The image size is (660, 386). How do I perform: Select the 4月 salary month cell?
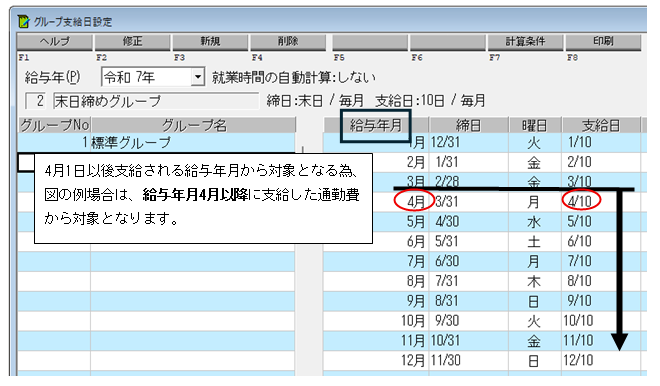click(376, 202)
